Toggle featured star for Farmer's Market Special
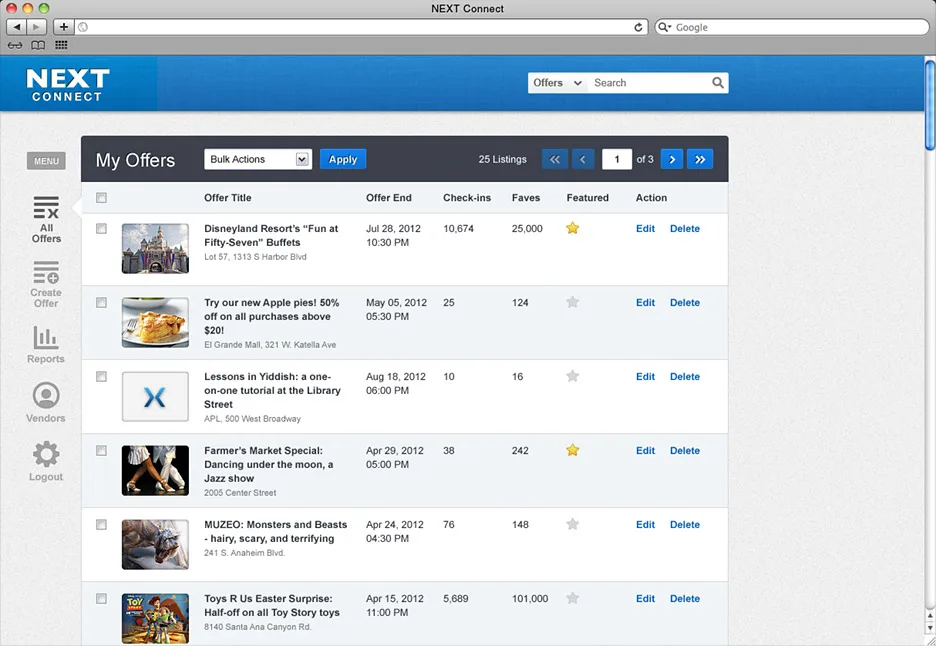 [x=572, y=450]
